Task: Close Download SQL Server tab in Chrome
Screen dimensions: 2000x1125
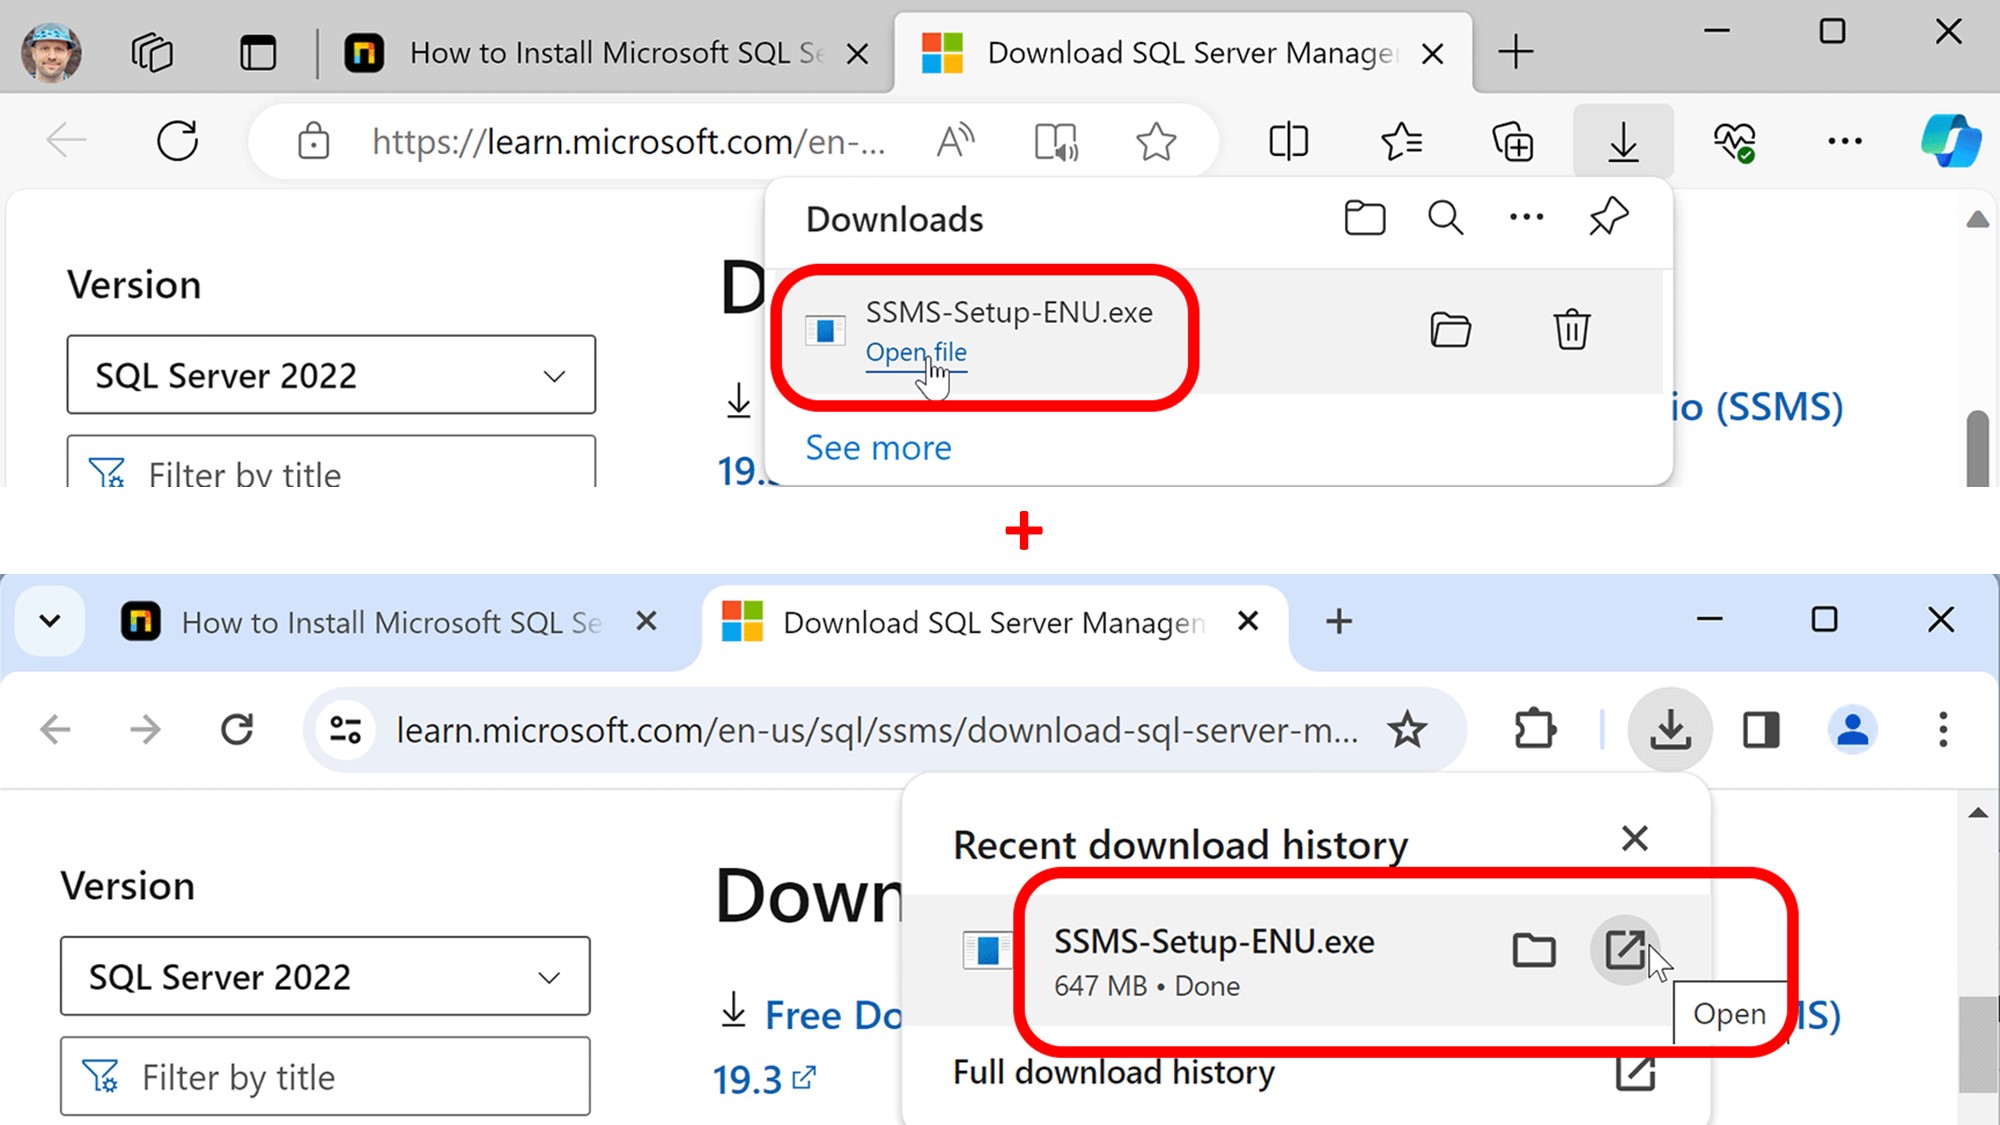Action: pos(1248,621)
